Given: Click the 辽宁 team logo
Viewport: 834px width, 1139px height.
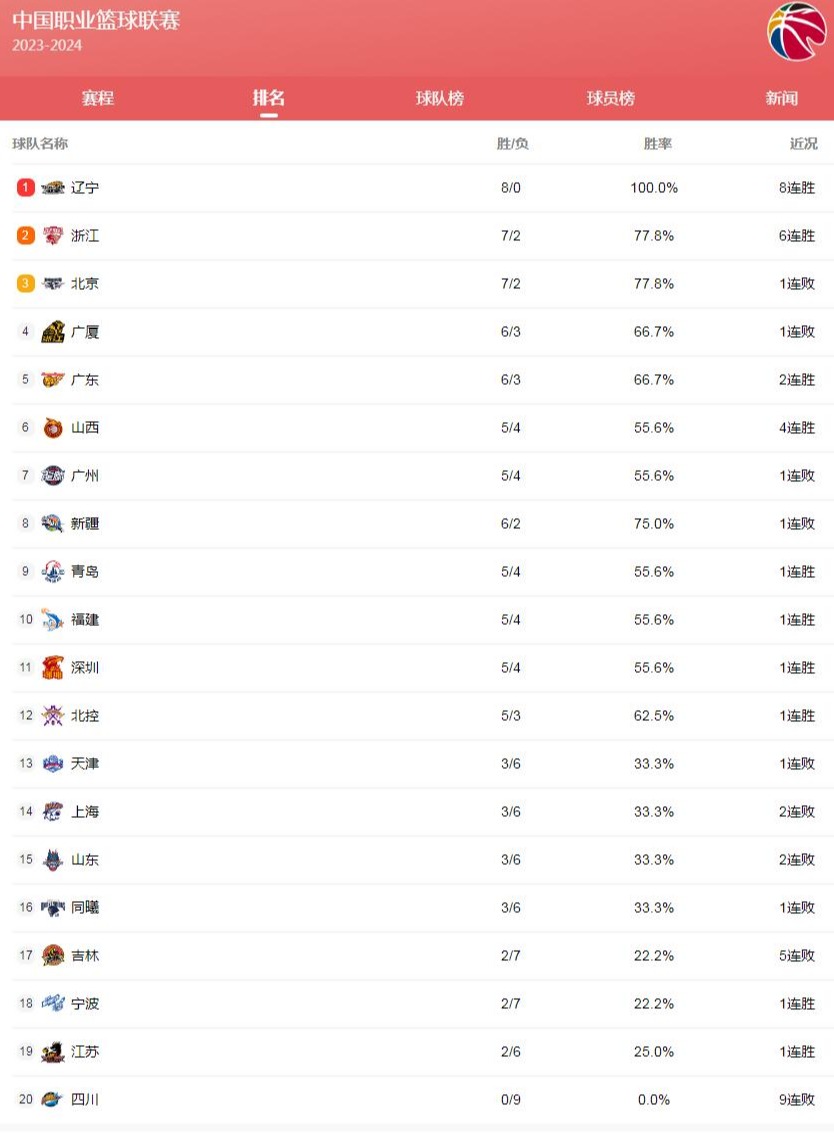Looking at the screenshot, I should click(53, 188).
